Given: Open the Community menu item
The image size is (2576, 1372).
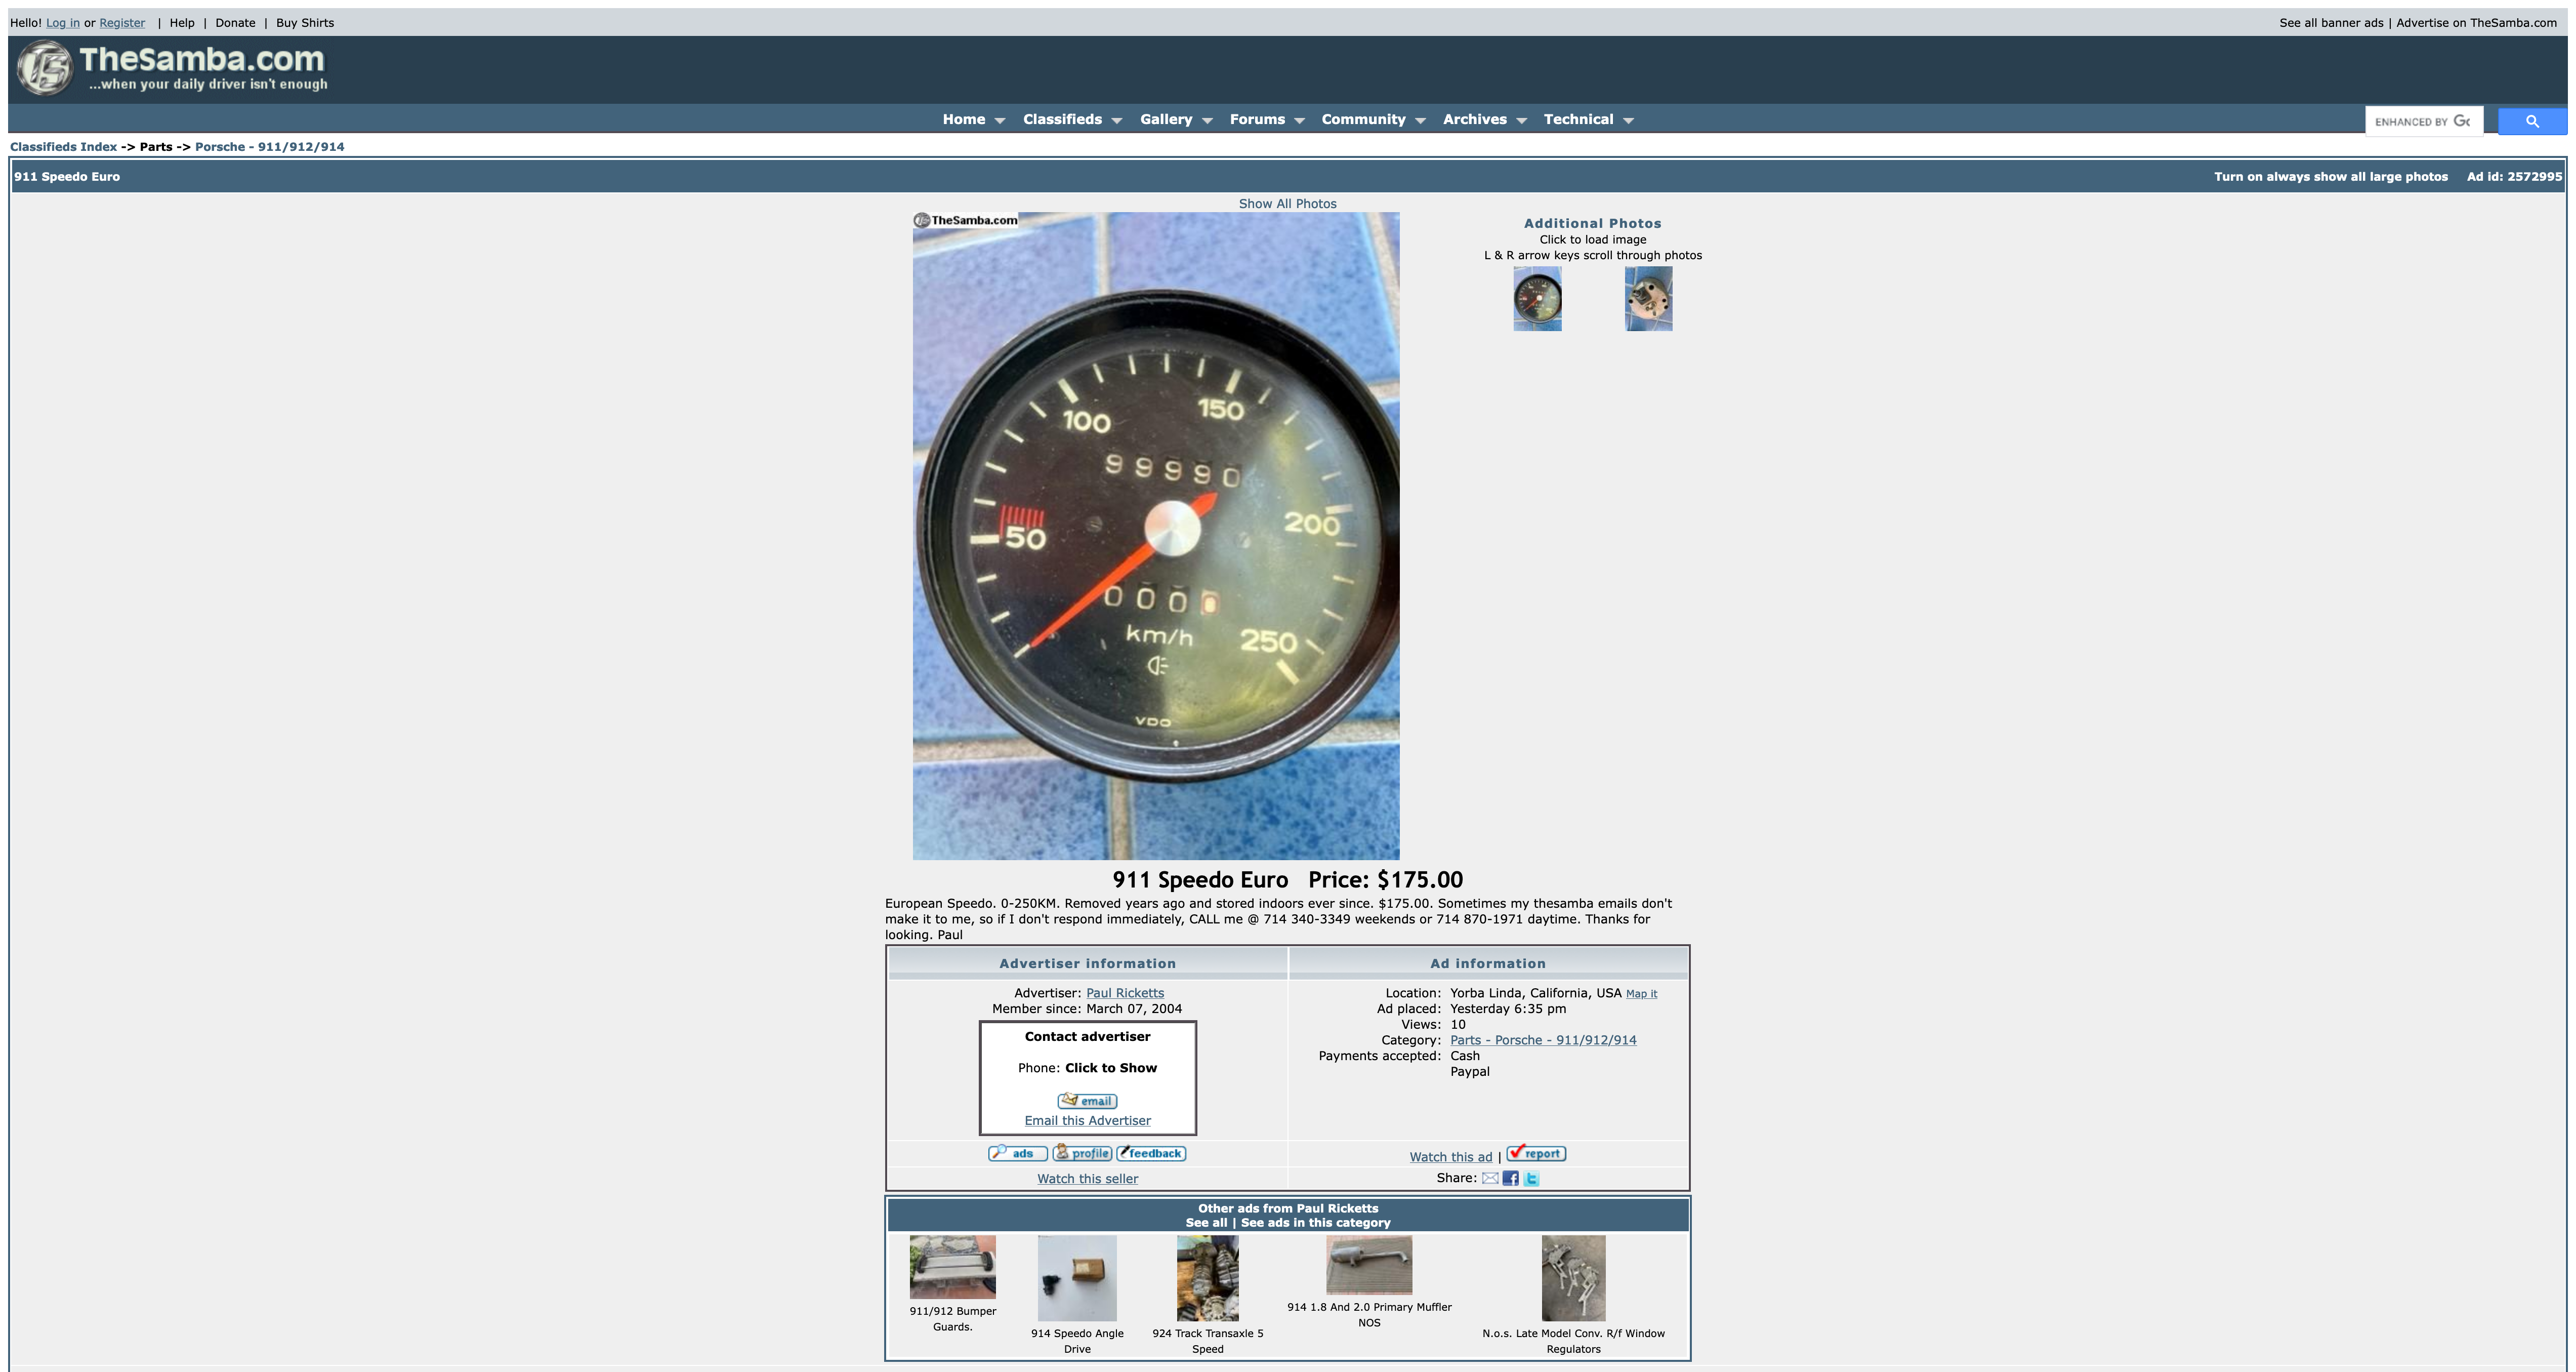Looking at the screenshot, I should pos(1363,119).
